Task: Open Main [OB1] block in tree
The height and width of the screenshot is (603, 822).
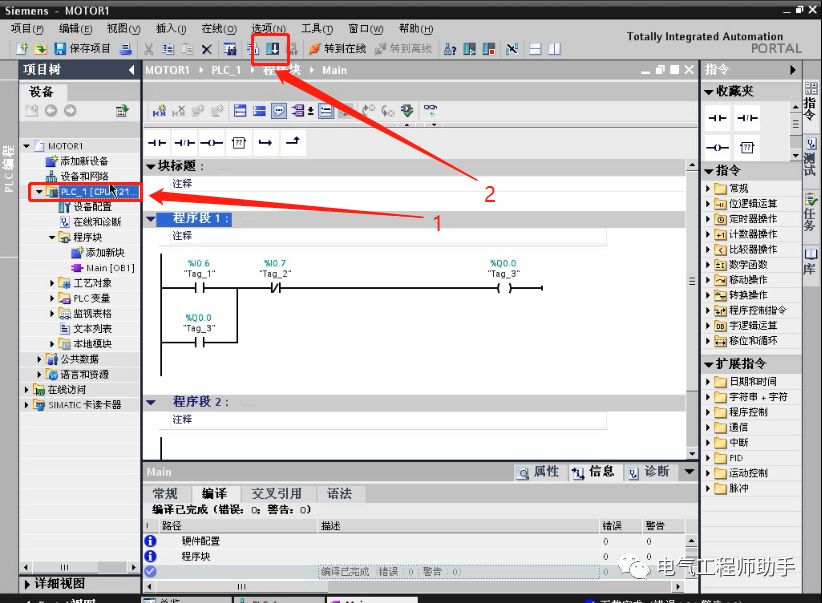Action: (x=104, y=268)
